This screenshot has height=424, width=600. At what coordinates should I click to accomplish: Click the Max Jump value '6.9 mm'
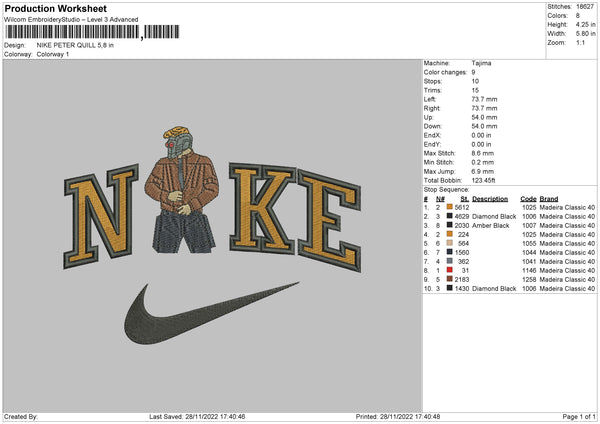tap(483, 171)
